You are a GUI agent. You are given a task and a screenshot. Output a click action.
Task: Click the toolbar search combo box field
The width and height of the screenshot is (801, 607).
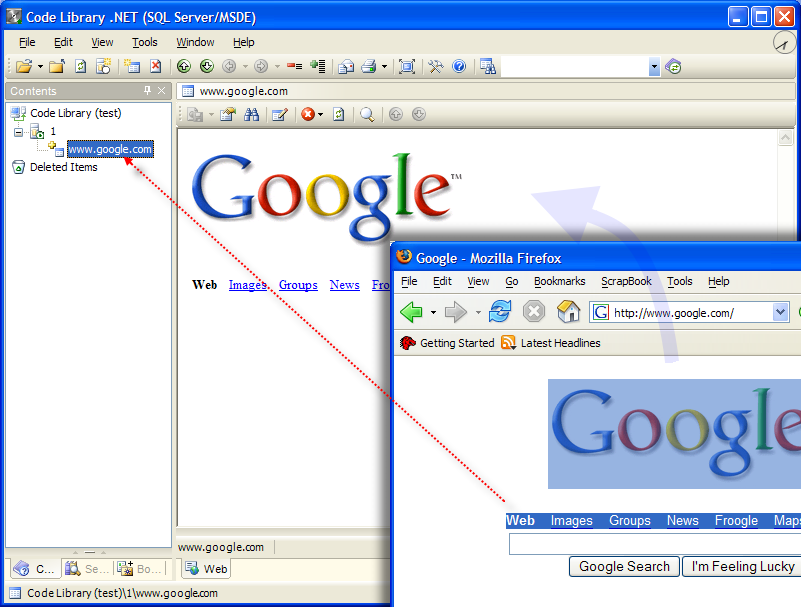coord(575,67)
